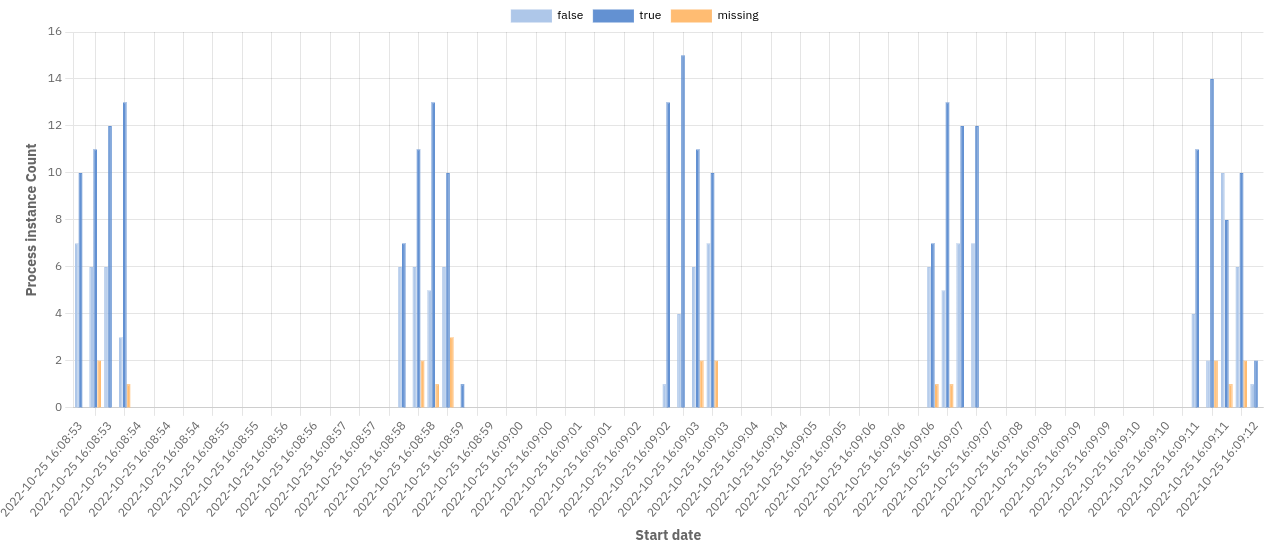Click the light blue bar reaching 10
This screenshot has width=1270, height=548.
coord(1222,290)
